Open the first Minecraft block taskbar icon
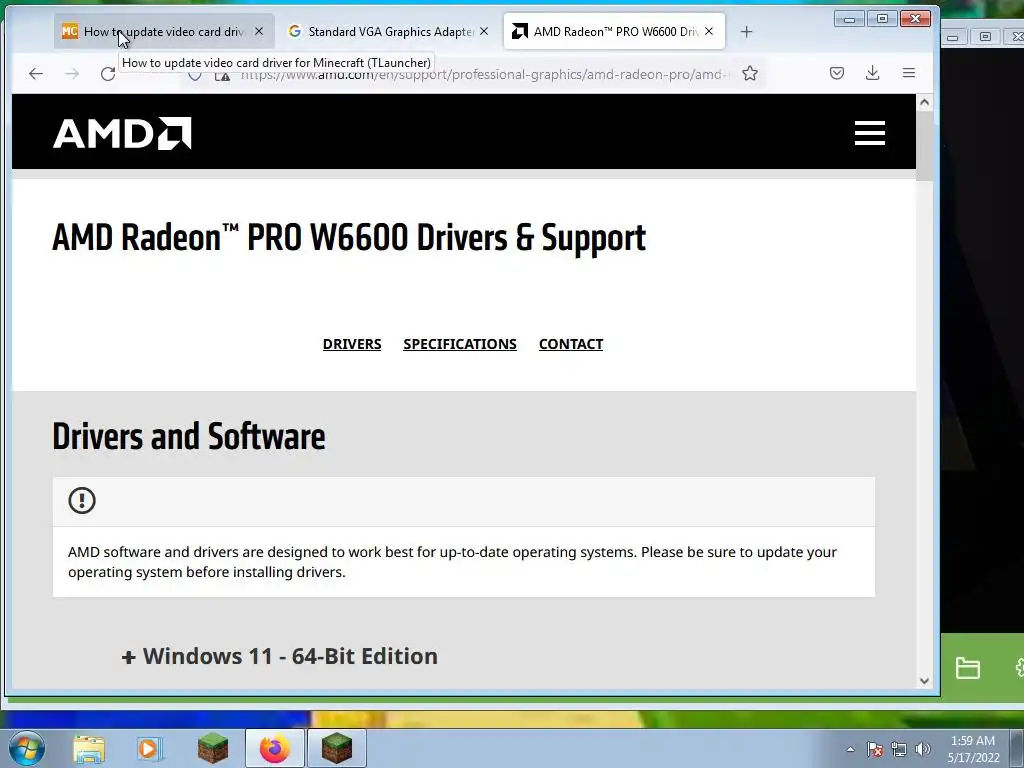1024x768 pixels. point(213,748)
